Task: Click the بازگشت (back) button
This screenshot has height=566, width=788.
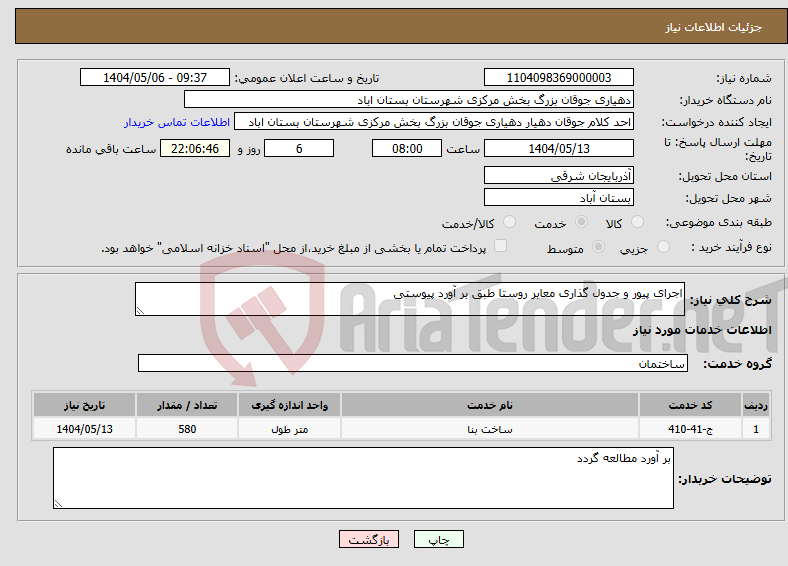Action: (x=369, y=539)
